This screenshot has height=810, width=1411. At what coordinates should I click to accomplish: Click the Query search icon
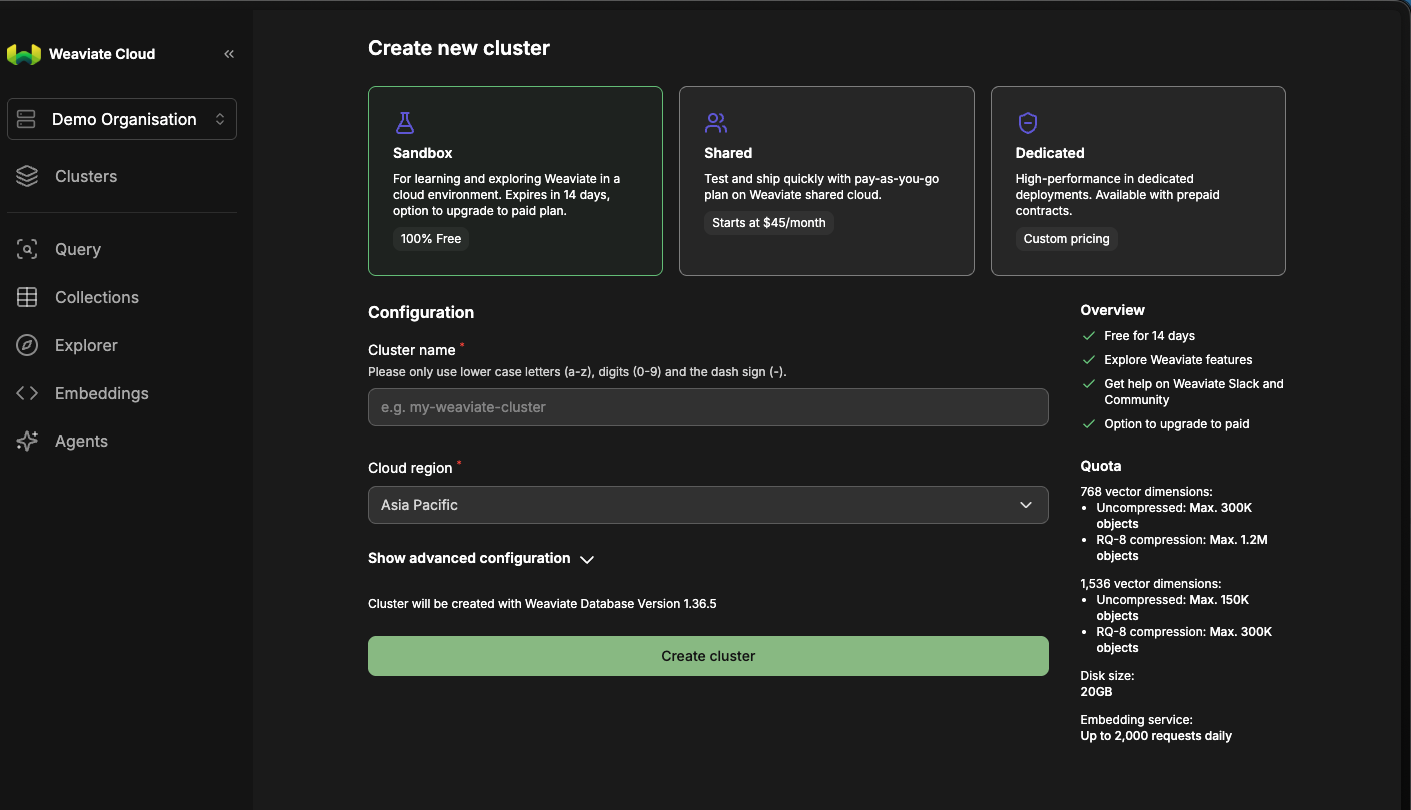27,250
